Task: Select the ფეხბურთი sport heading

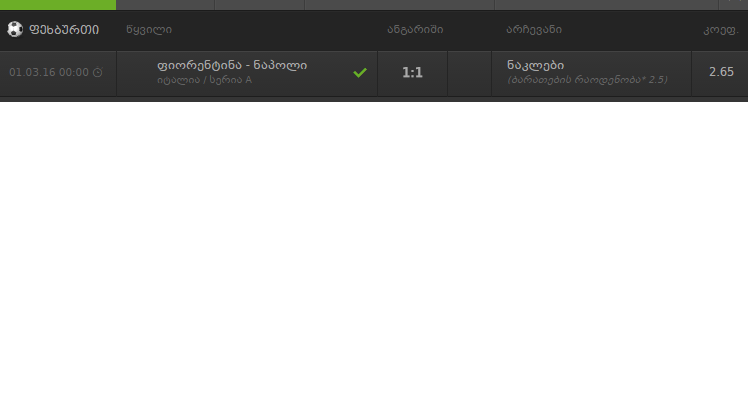Action: pos(64,30)
